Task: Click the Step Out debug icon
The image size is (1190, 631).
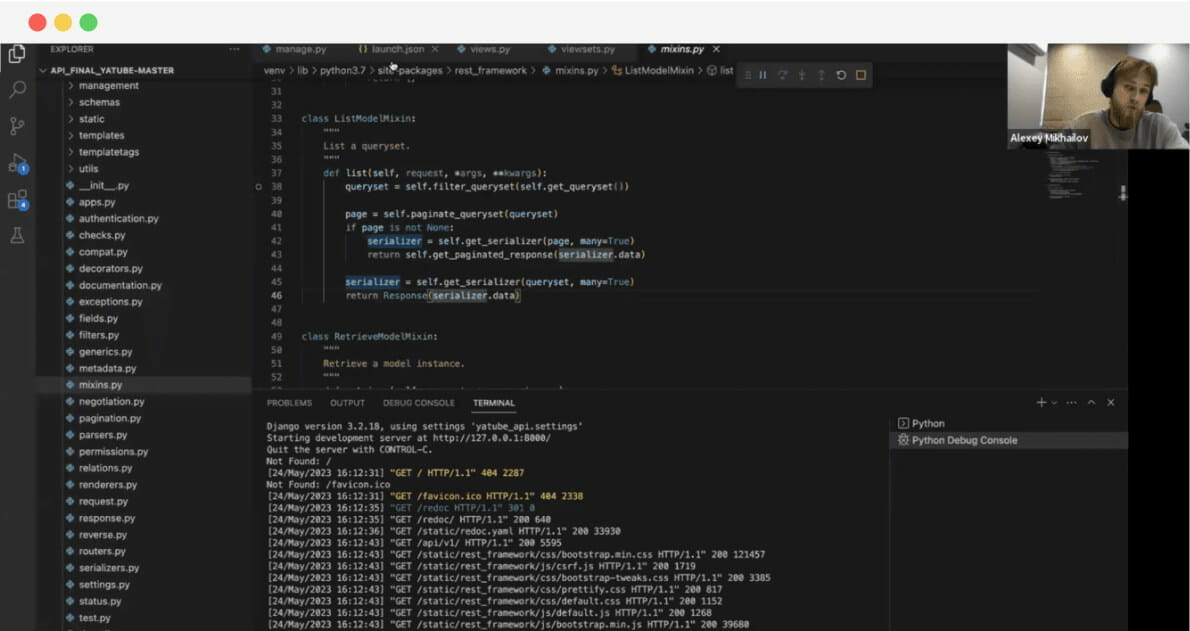Action: click(820, 75)
